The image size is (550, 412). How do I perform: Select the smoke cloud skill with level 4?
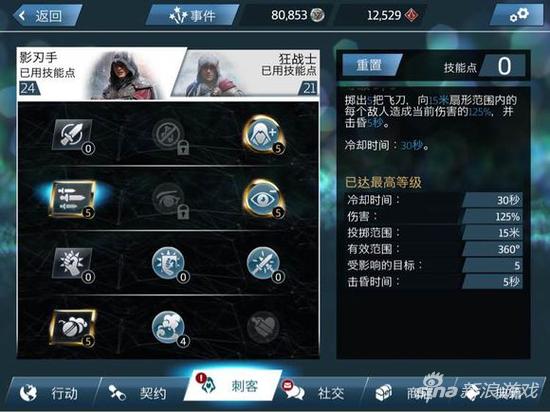coord(169,327)
